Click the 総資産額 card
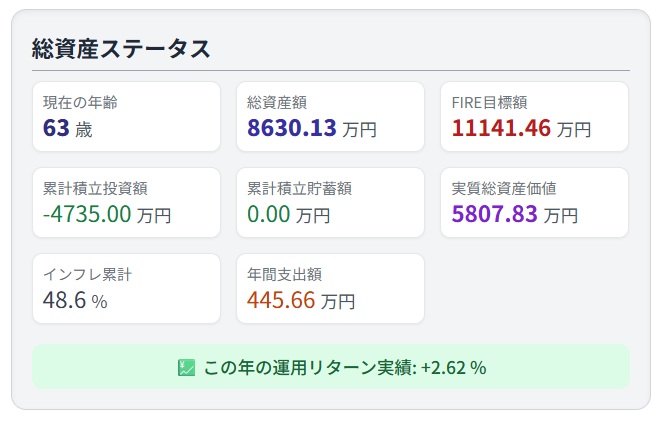 pyautogui.click(x=330, y=117)
